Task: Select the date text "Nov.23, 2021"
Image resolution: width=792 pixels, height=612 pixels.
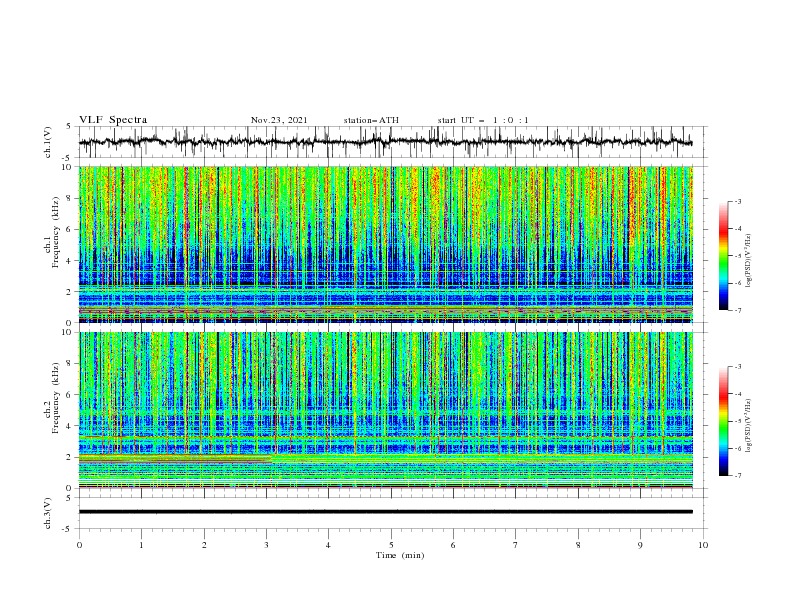Action: pyautogui.click(x=279, y=120)
